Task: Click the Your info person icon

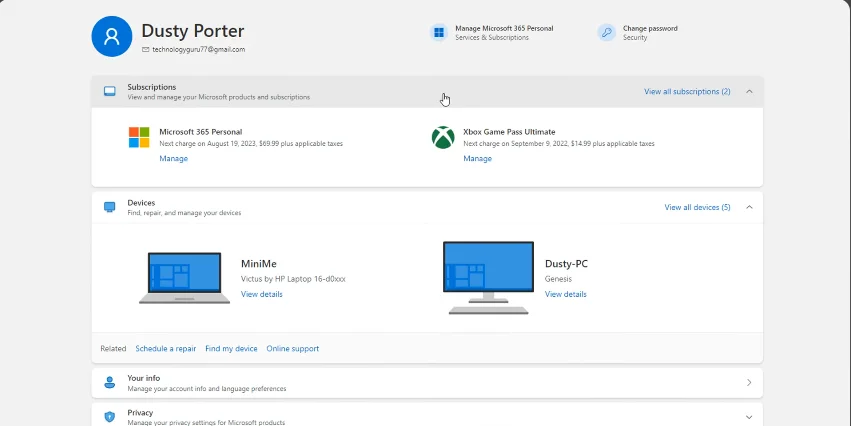Action: [110, 383]
